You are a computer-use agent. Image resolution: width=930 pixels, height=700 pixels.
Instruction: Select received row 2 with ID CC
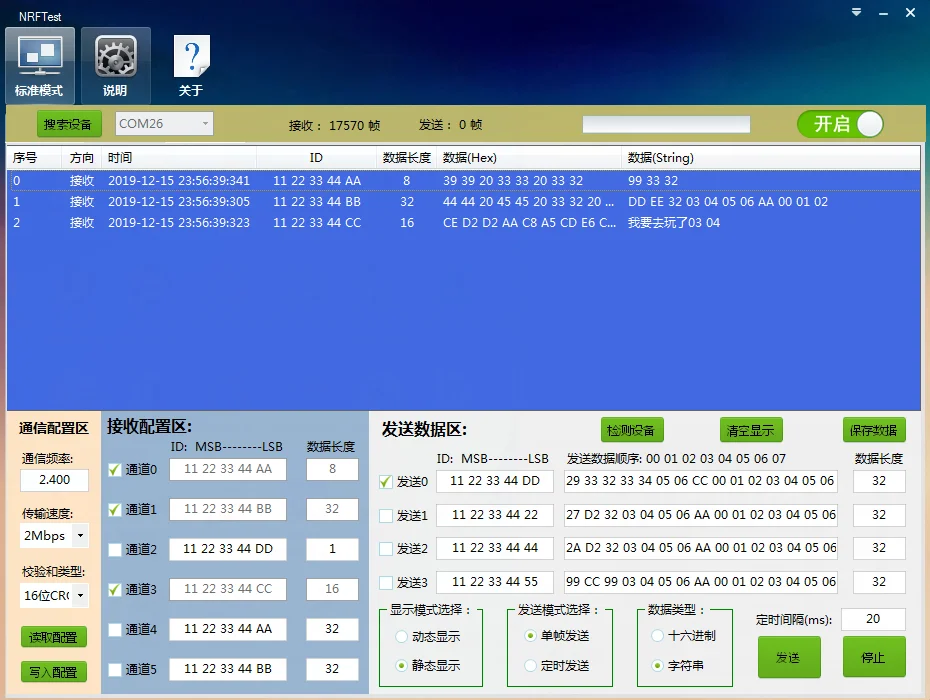pyautogui.click(x=464, y=223)
